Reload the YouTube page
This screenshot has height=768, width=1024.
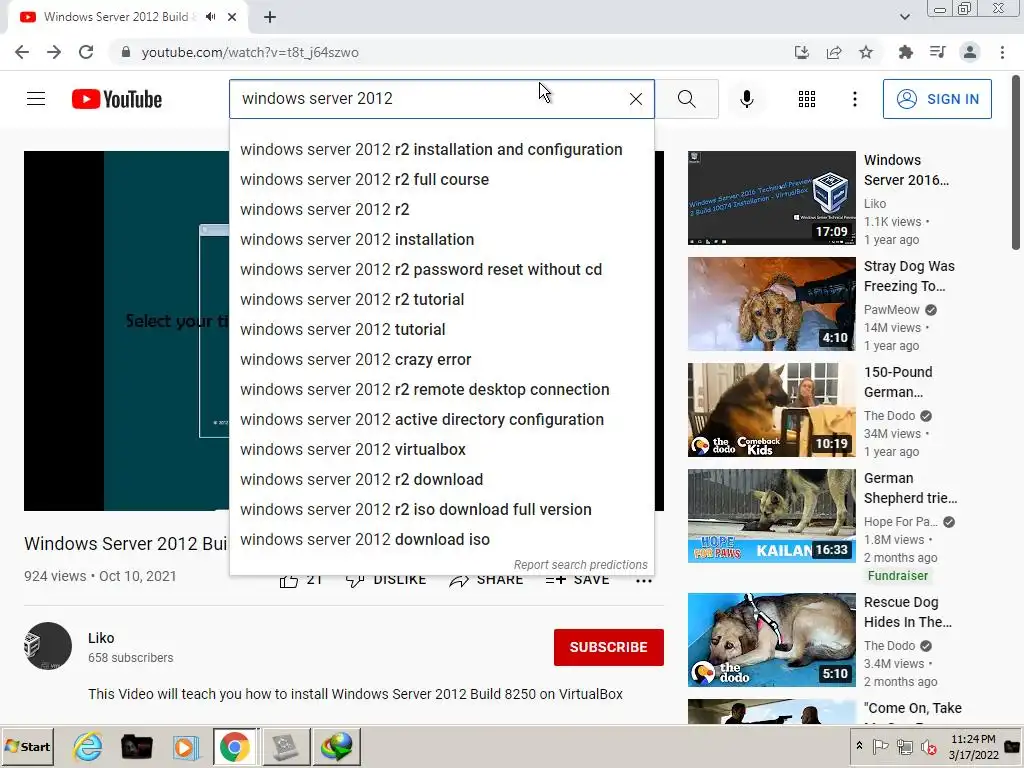[86, 52]
